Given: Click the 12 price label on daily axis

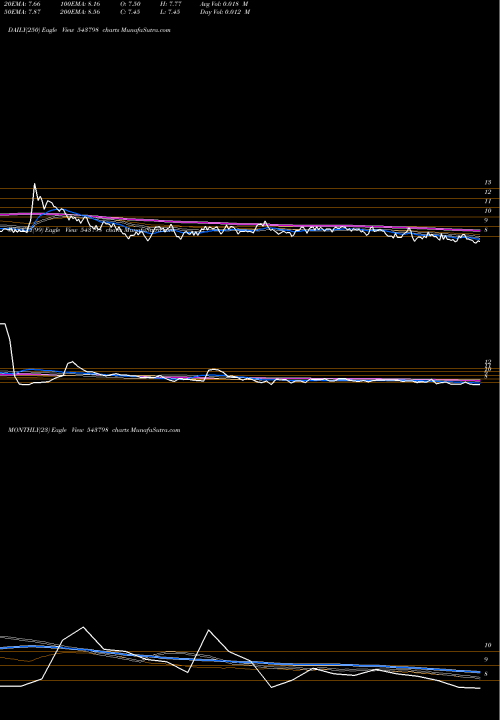Looking at the screenshot, I should (x=488, y=192).
